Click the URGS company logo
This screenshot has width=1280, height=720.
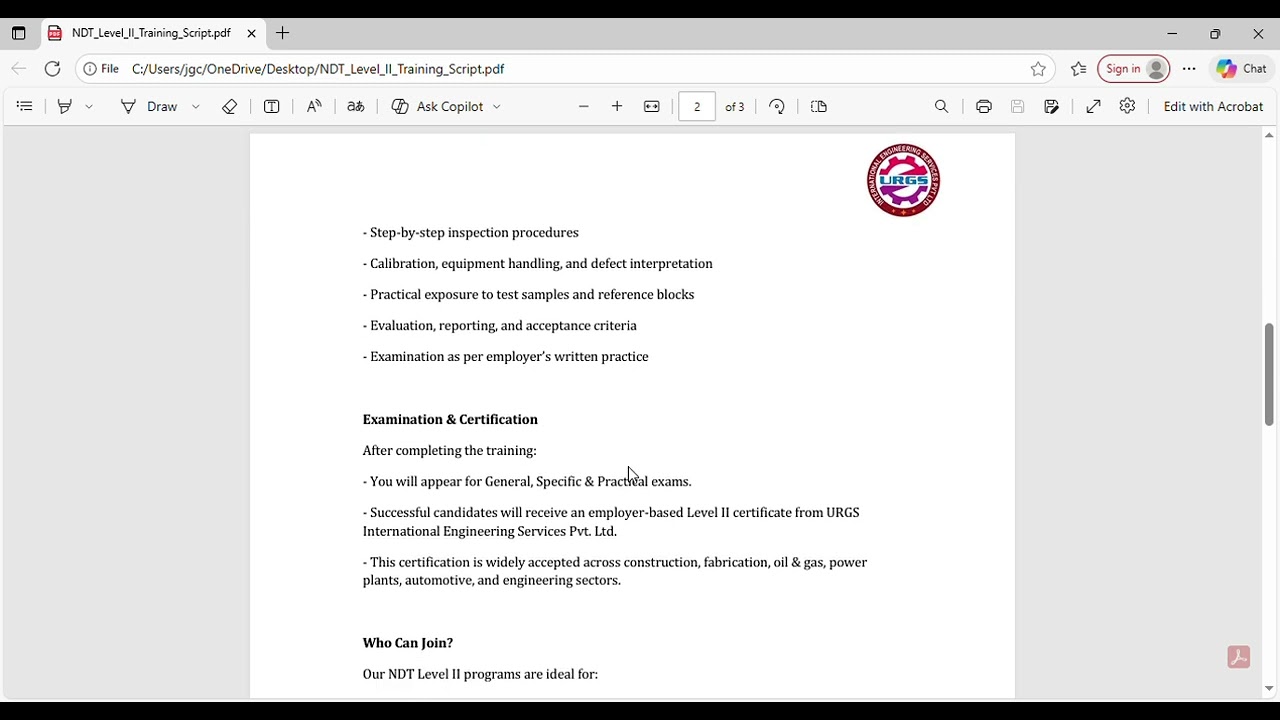pyautogui.click(x=904, y=180)
